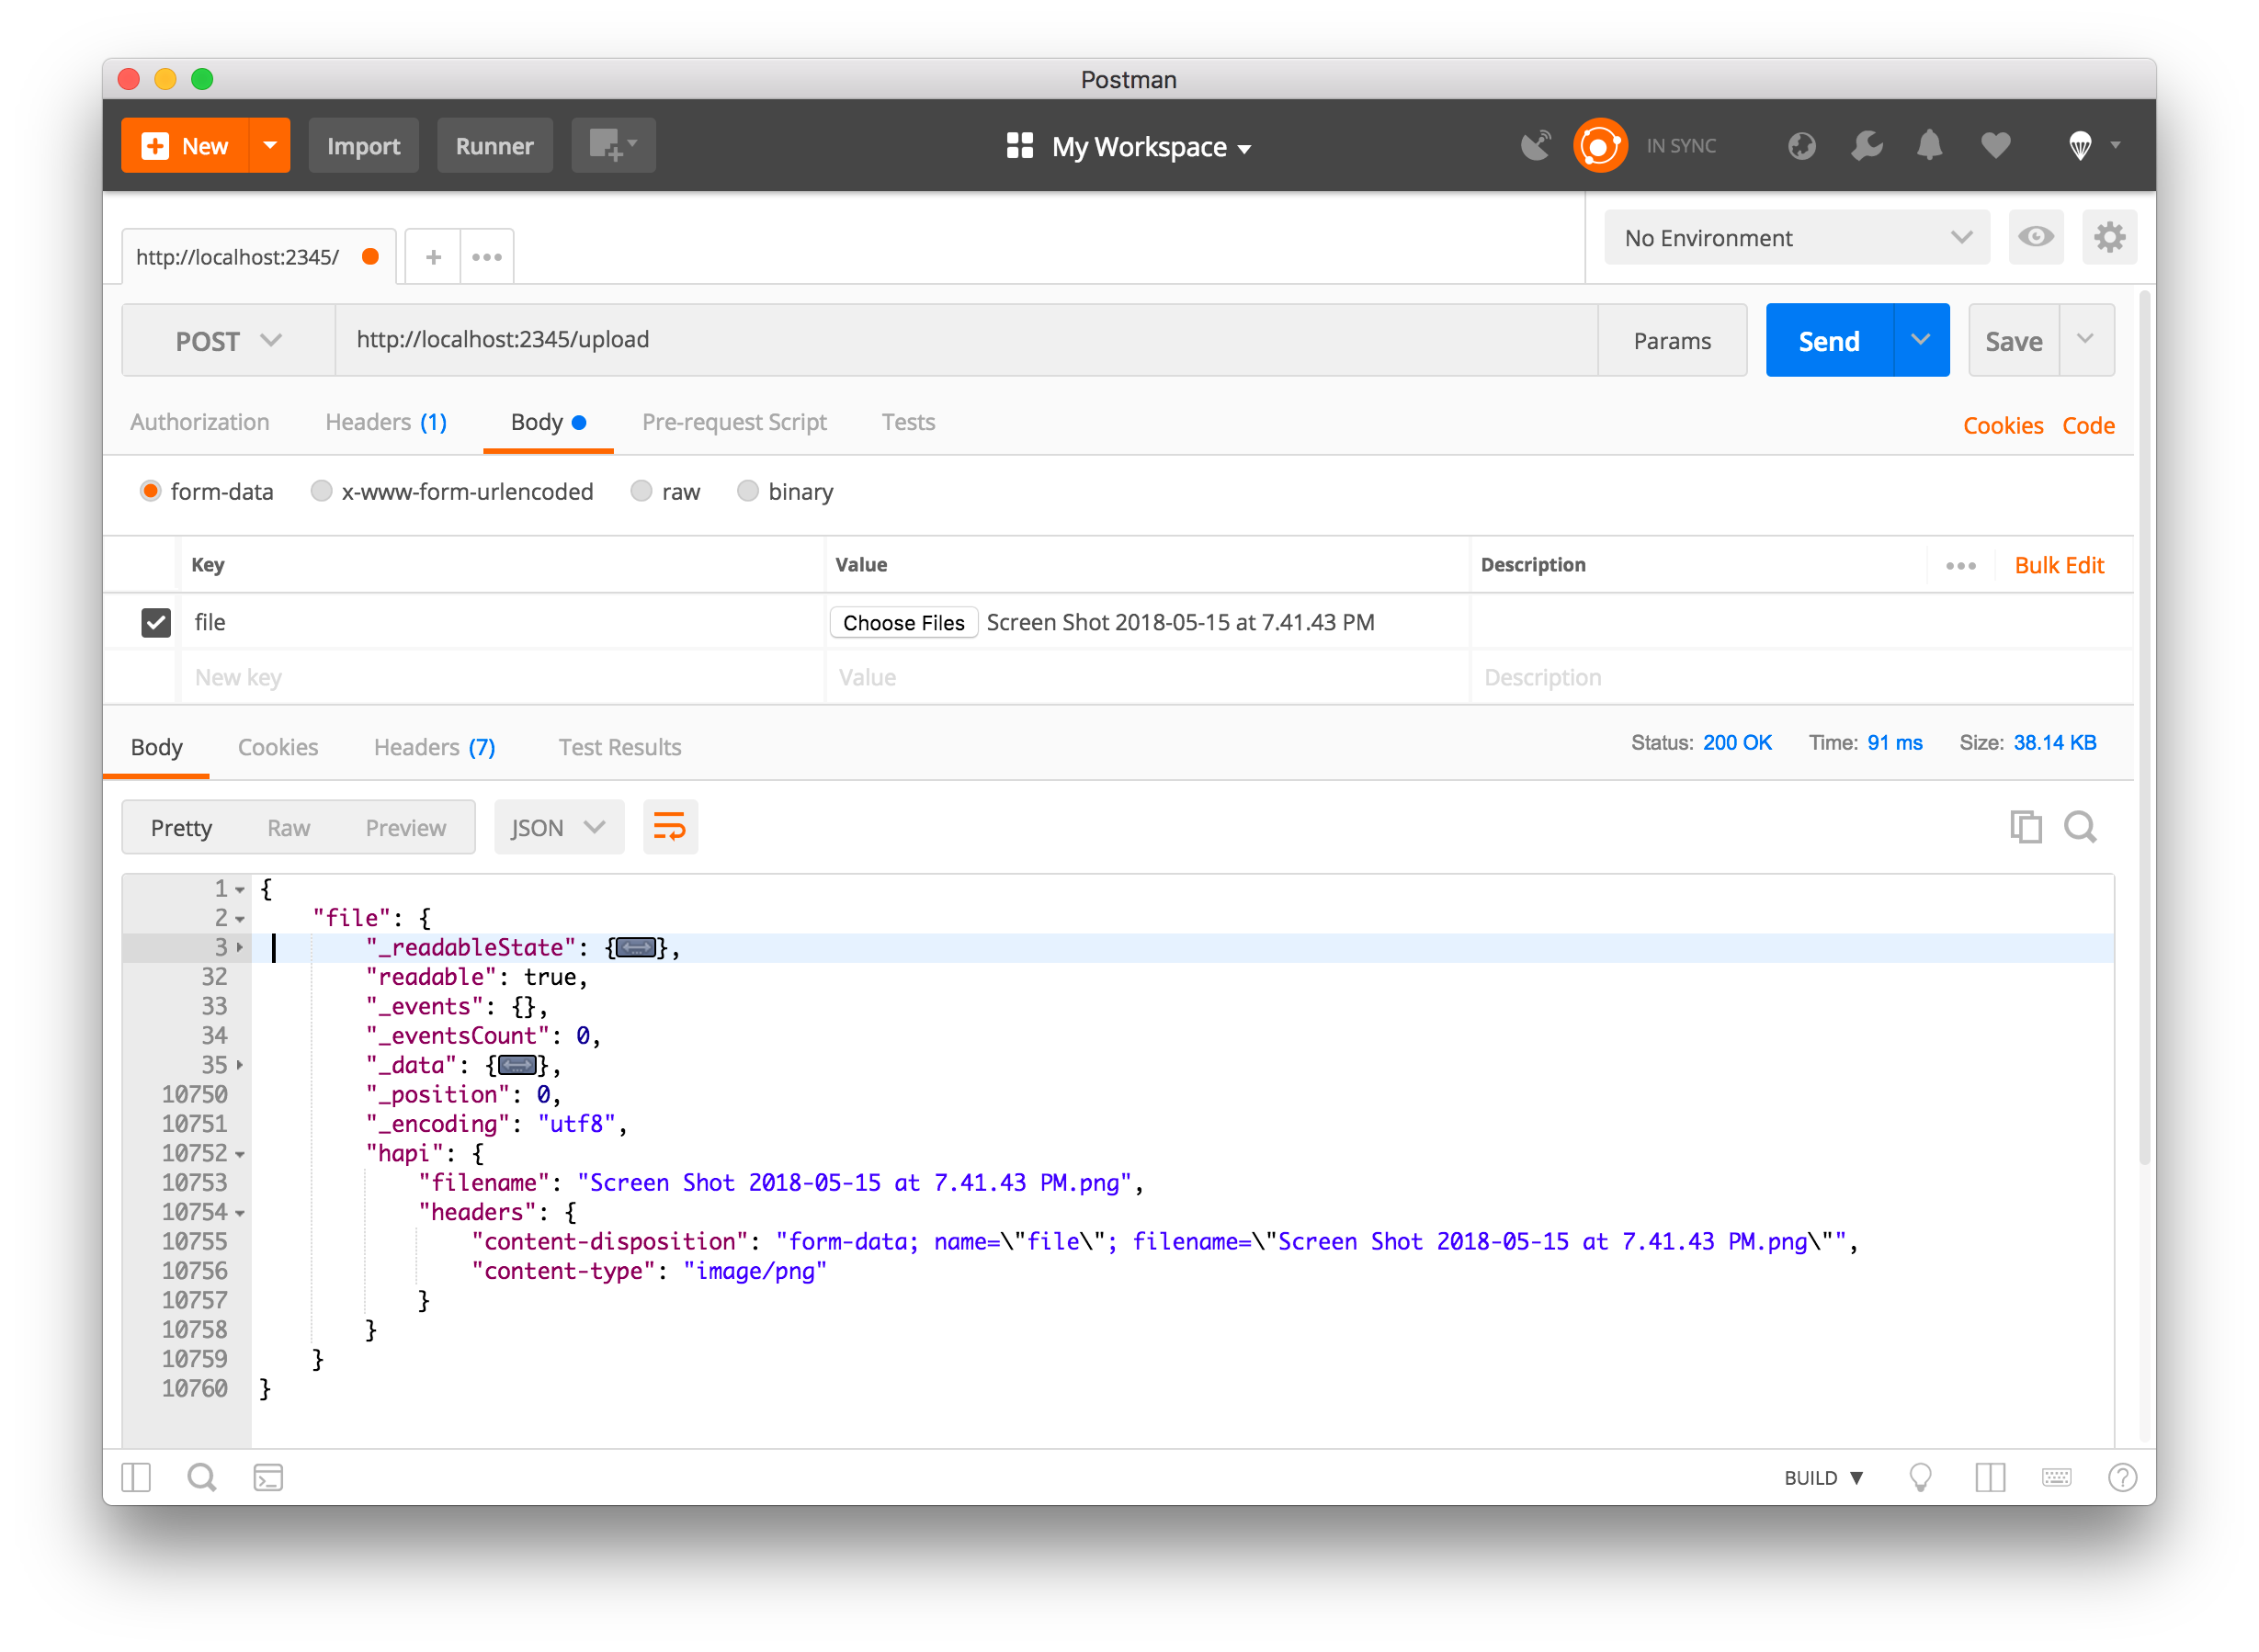Toggle the sidebar icon in status bar

pos(136,1478)
